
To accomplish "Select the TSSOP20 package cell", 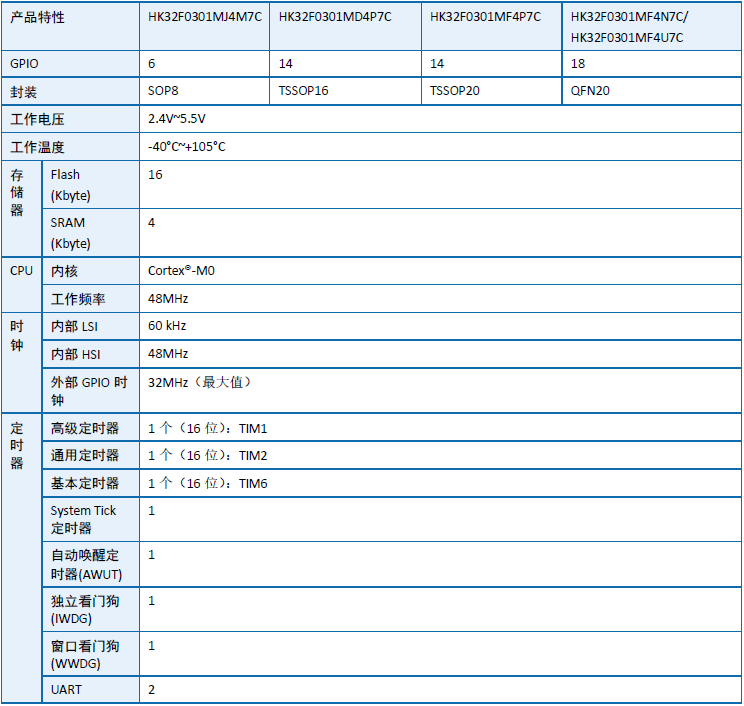I will (x=454, y=90).
